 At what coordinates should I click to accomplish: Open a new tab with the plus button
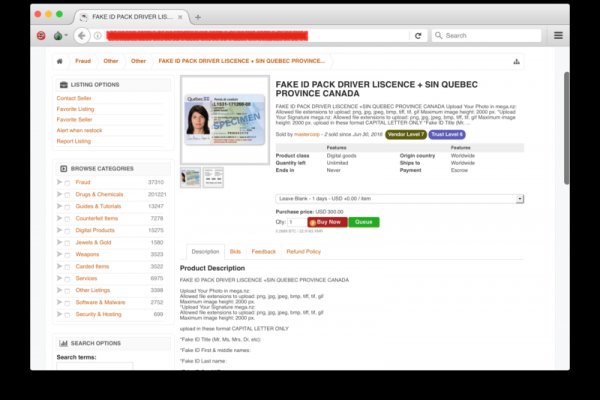[198, 16]
